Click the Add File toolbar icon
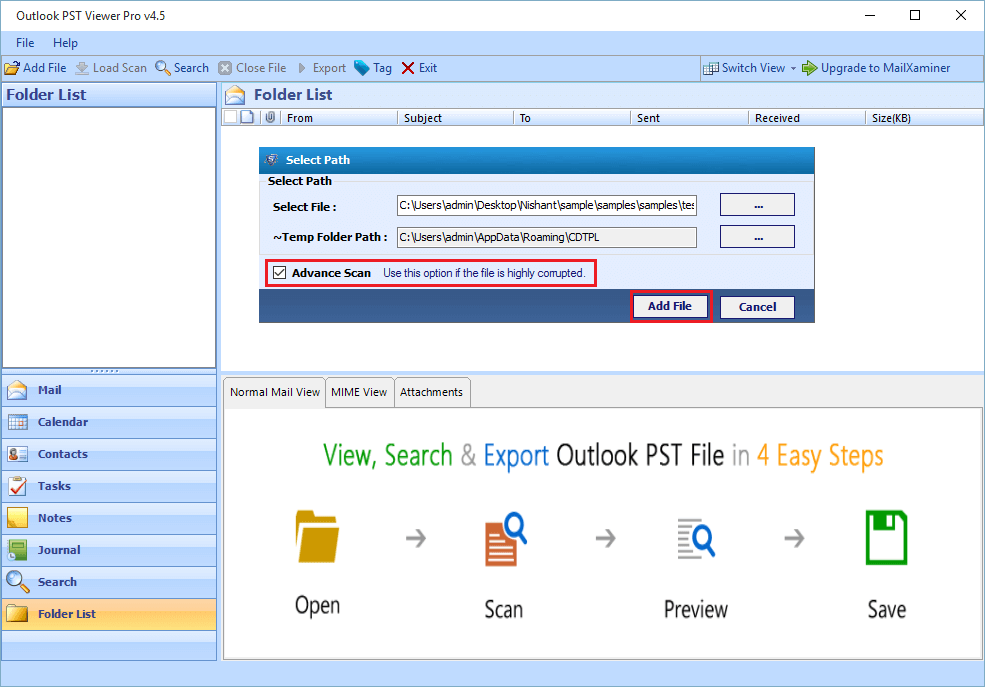 tap(12, 68)
